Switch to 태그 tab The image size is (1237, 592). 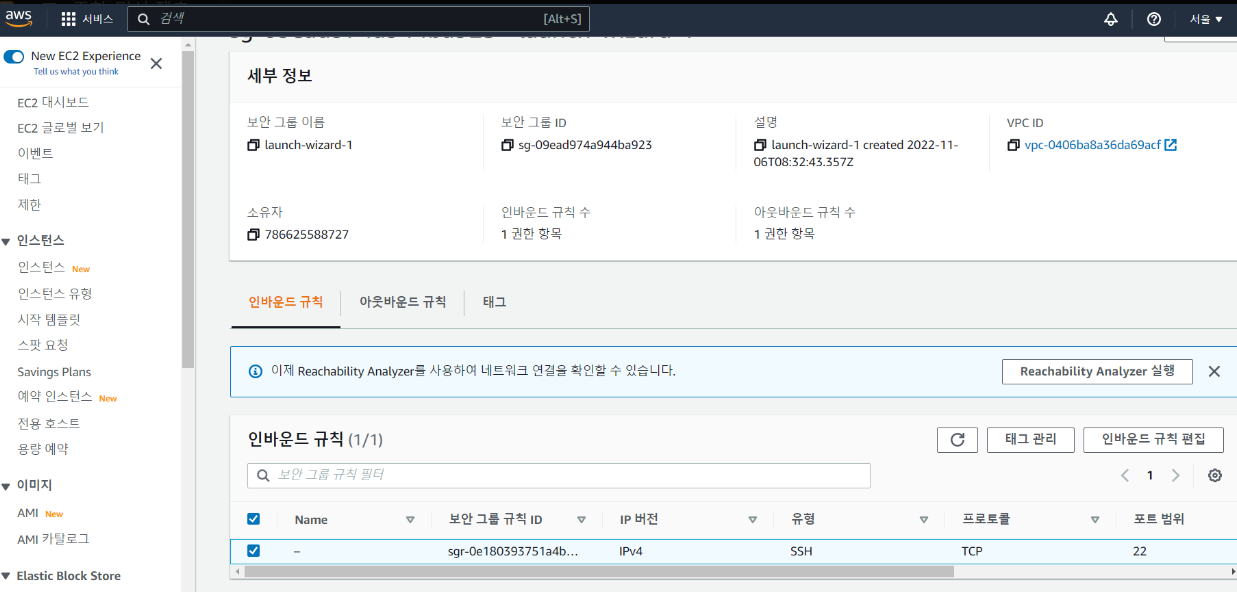[x=494, y=302]
